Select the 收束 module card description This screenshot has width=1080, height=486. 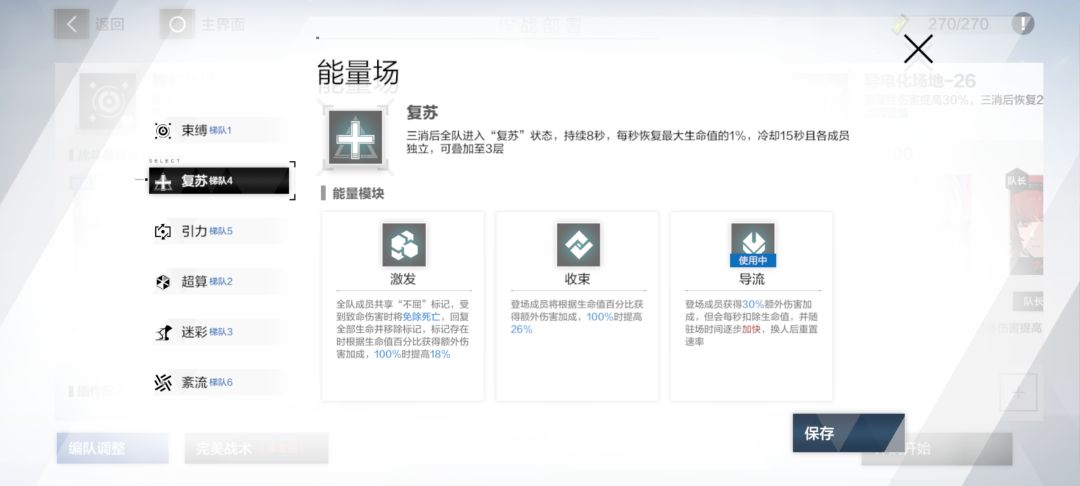coord(577,317)
